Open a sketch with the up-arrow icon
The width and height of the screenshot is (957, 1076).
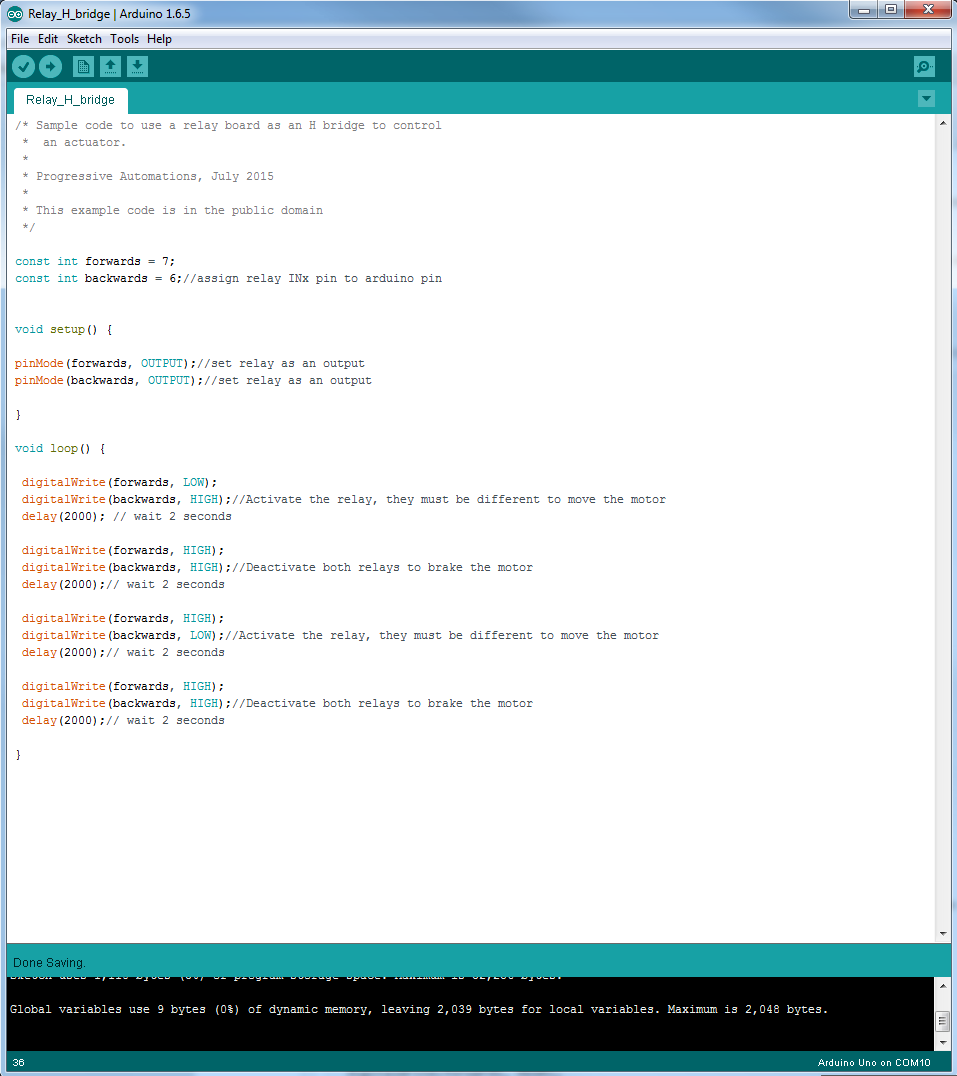pos(110,67)
